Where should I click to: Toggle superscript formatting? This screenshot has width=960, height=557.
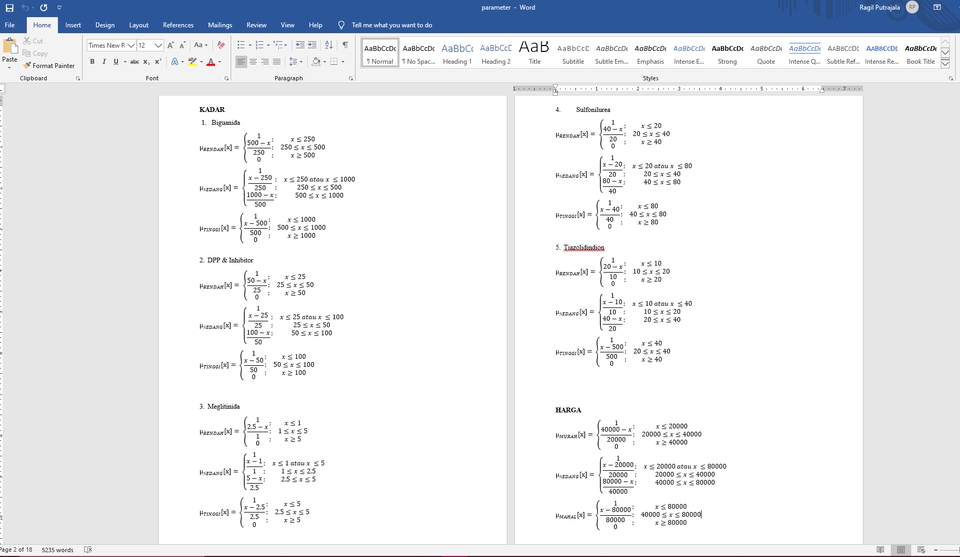[x=158, y=62]
